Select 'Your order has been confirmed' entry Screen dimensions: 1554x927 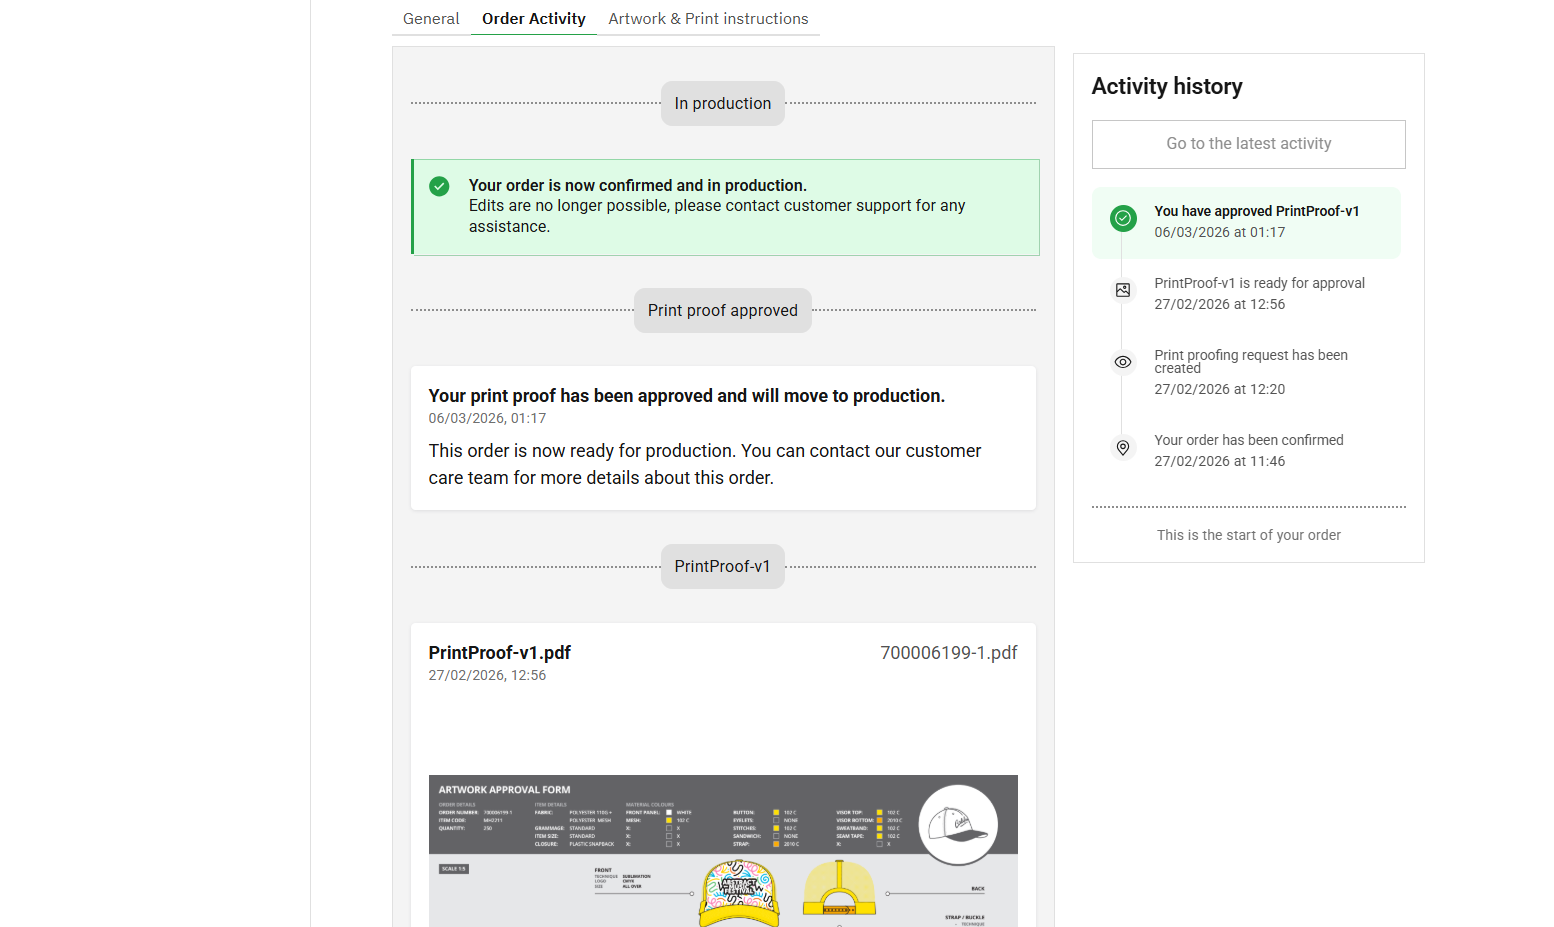1247,450
